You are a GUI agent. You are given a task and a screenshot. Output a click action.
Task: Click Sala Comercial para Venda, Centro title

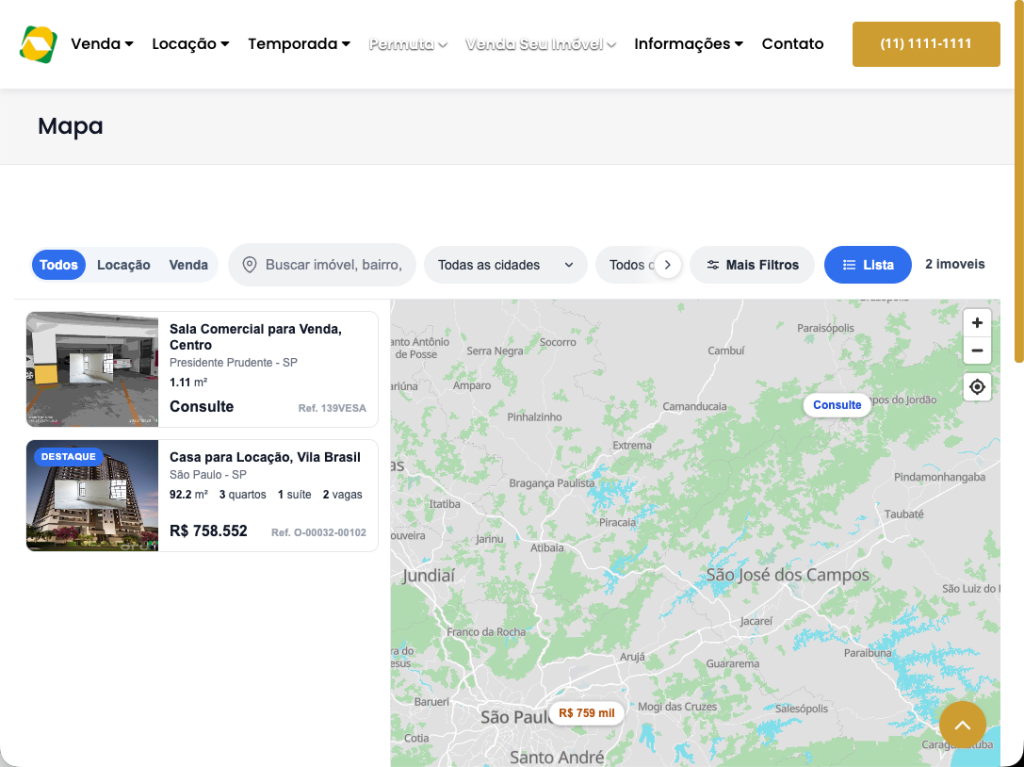click(255, 336)
